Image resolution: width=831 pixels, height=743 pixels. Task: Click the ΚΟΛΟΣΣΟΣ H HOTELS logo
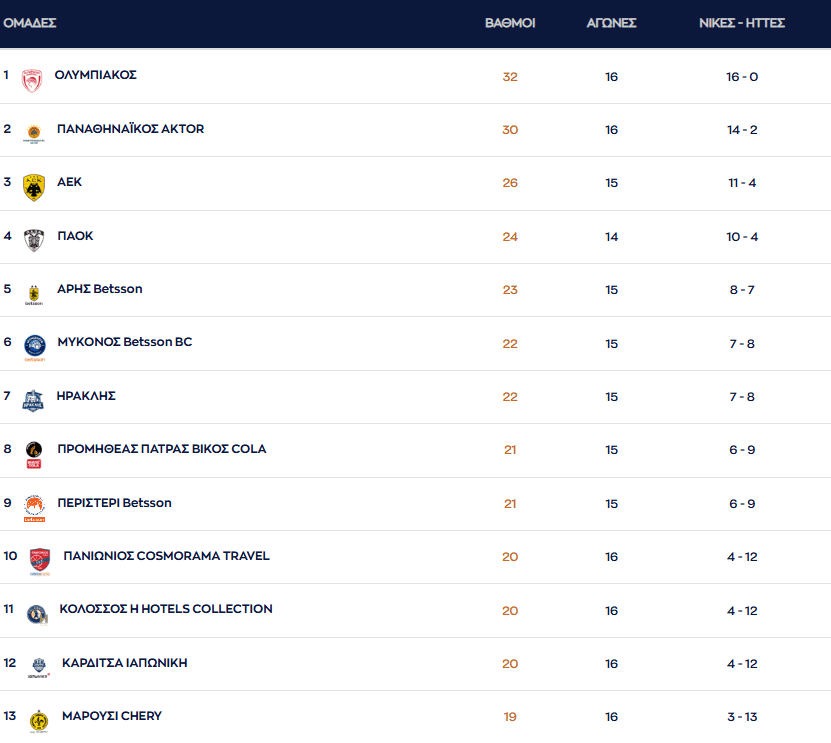tap(37, 614)
